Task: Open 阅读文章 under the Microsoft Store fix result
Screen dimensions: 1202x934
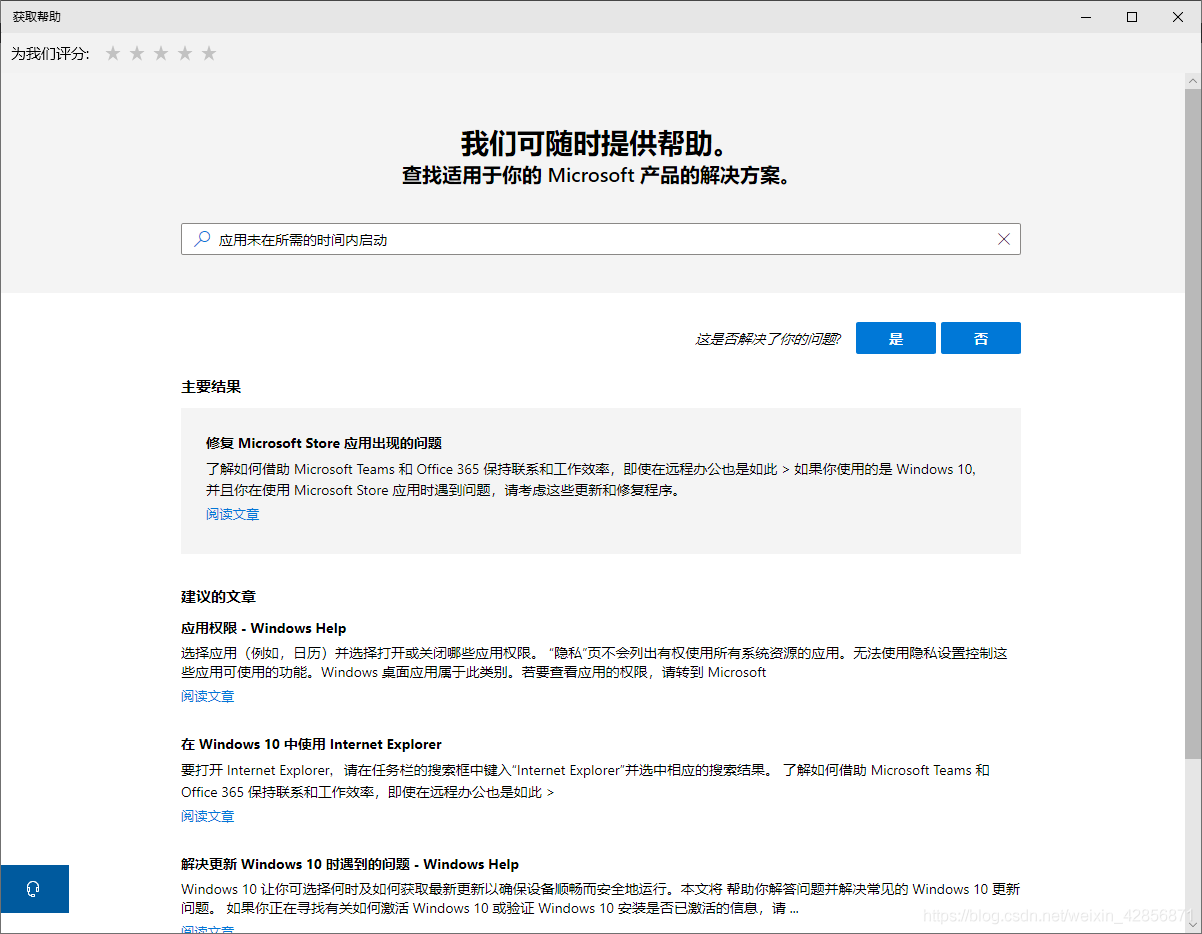Action: (x=232, y=514)
